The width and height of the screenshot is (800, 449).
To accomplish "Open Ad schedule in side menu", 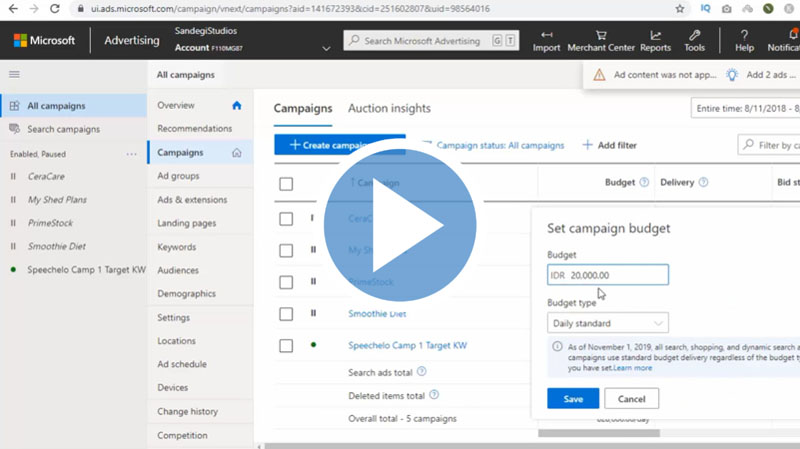I will (182, 364).
